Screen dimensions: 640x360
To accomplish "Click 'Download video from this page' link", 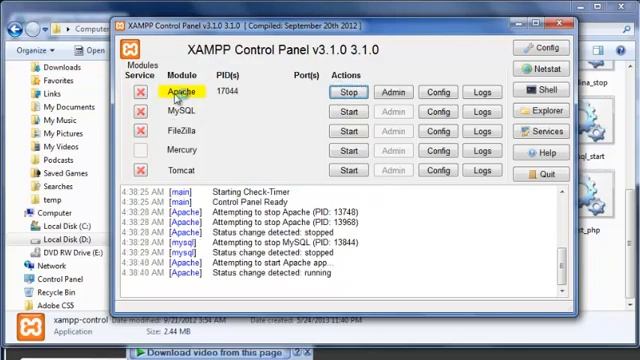I will [214, 353].
